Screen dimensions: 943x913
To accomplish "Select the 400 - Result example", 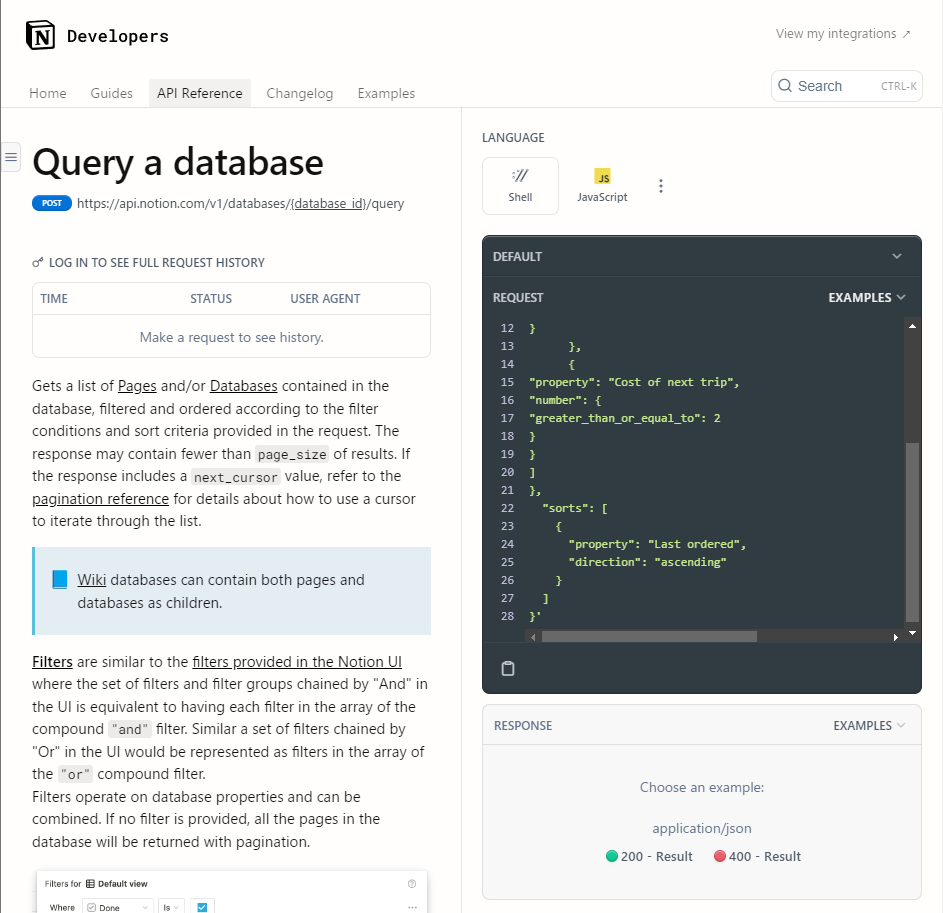I will click(756, 856).
